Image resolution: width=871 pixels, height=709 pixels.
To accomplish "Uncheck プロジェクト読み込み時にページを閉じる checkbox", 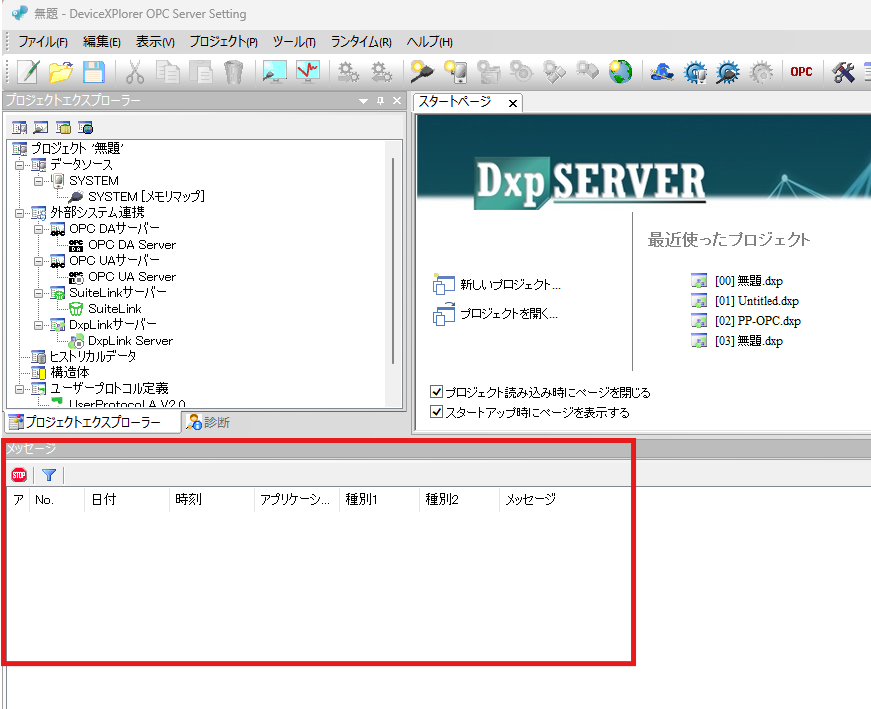I will pyautogui.click(x=436, y=393).
